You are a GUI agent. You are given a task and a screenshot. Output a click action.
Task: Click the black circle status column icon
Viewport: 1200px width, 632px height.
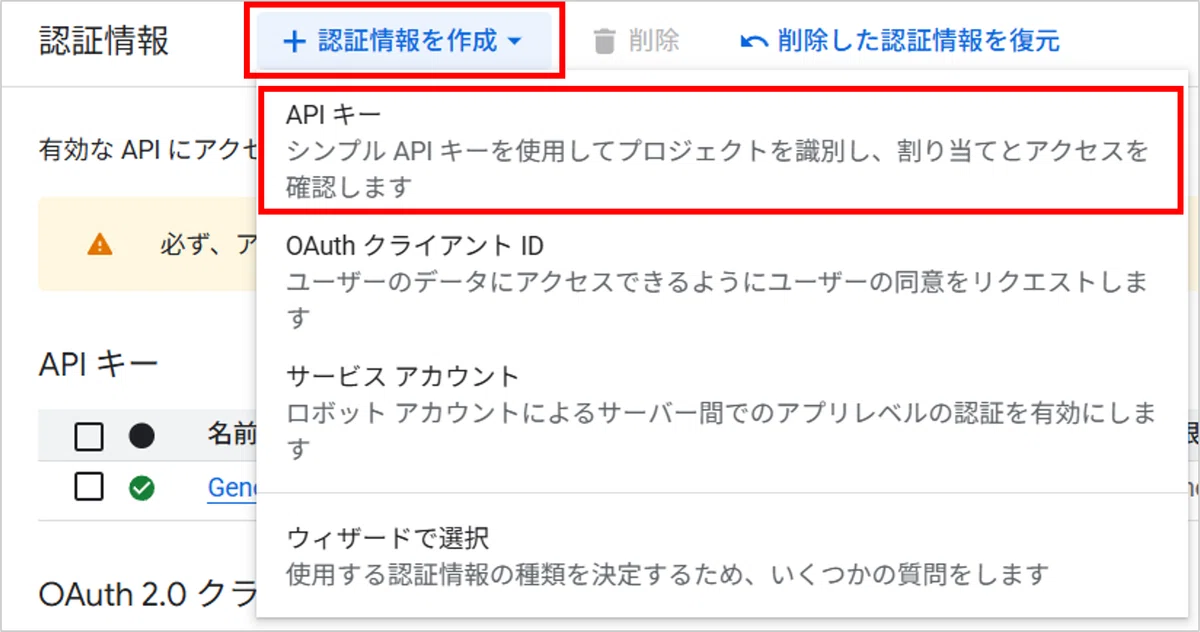tap(142, 436)
